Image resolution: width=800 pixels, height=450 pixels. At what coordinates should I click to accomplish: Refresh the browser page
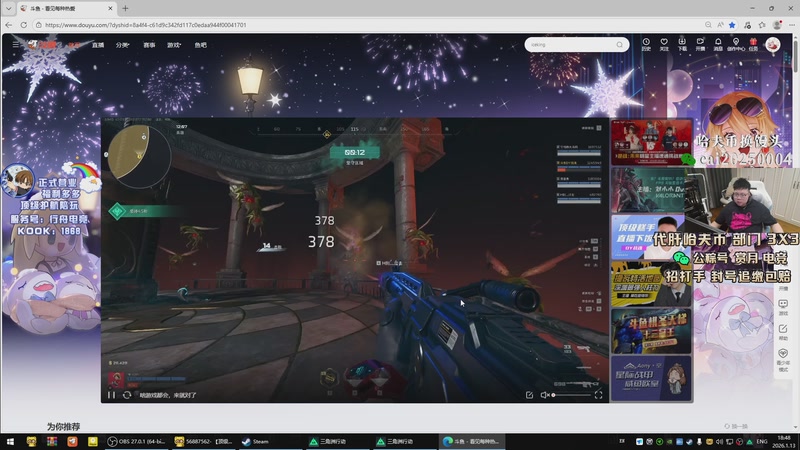[x=23, y=24]
